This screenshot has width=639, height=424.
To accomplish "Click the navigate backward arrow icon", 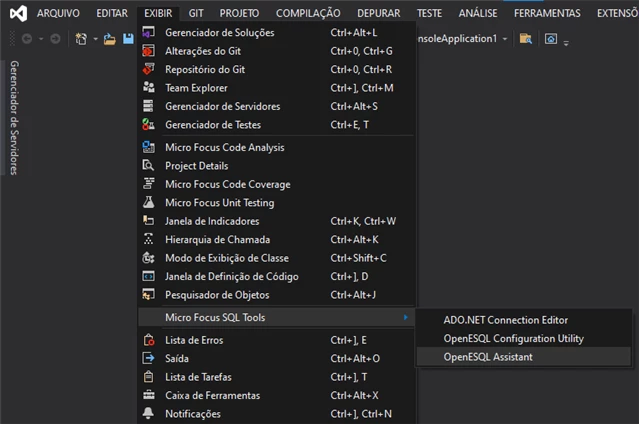I will pyautogui.click(x=27, y=39).
